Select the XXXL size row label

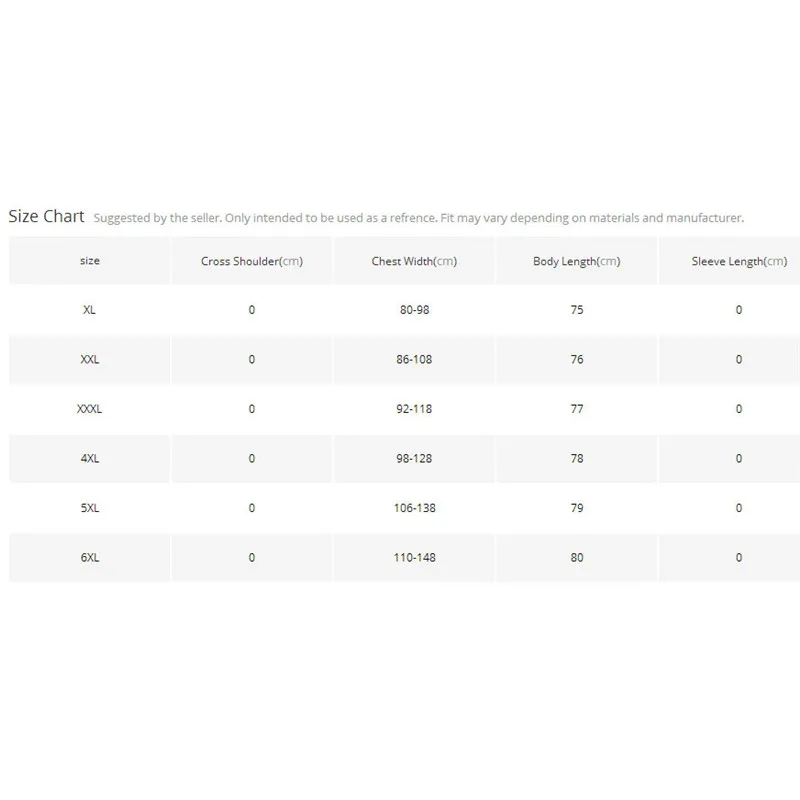point(89,409)
